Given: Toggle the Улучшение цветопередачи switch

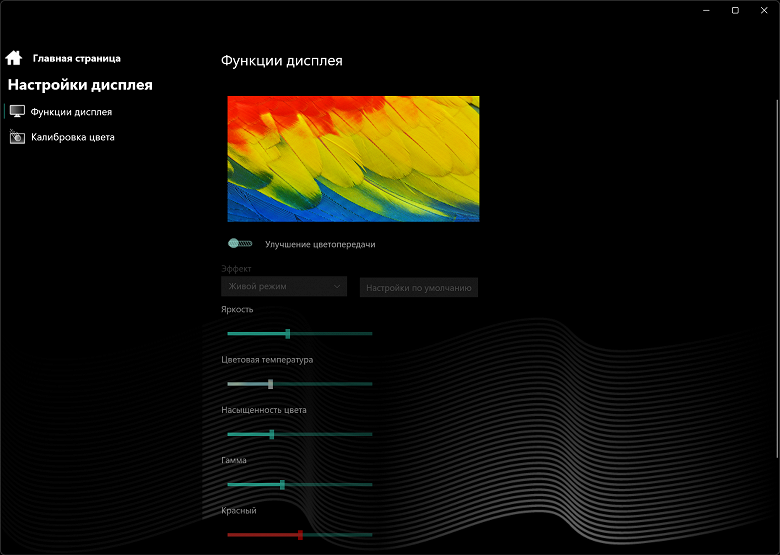Looking at the screenshot, I should pos(240,243).
